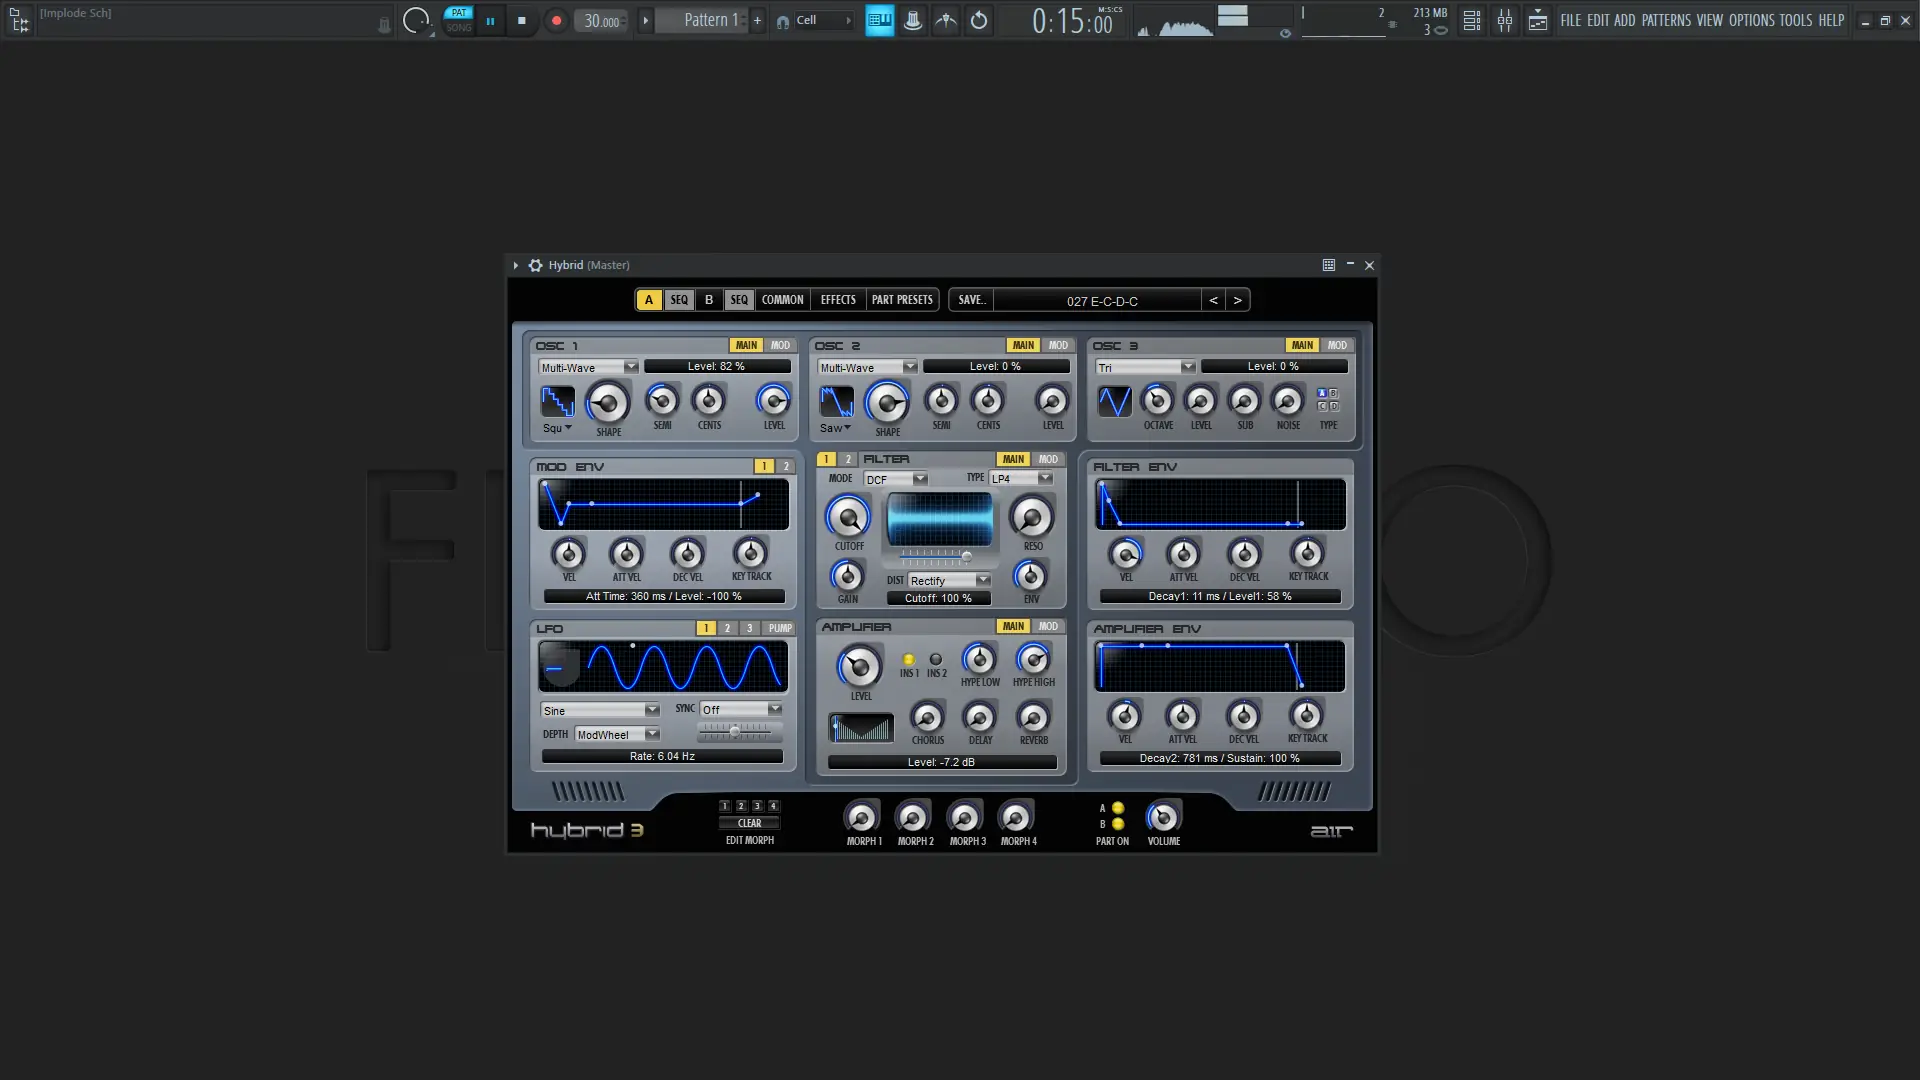The image size is (1920, 1080).
Task: Stop playback with the stop button
Action: (521, 20)
